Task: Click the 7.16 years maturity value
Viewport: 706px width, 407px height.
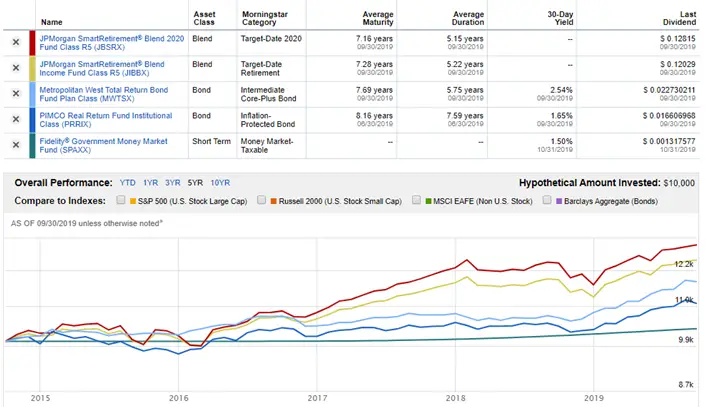Action: (374, 39)
